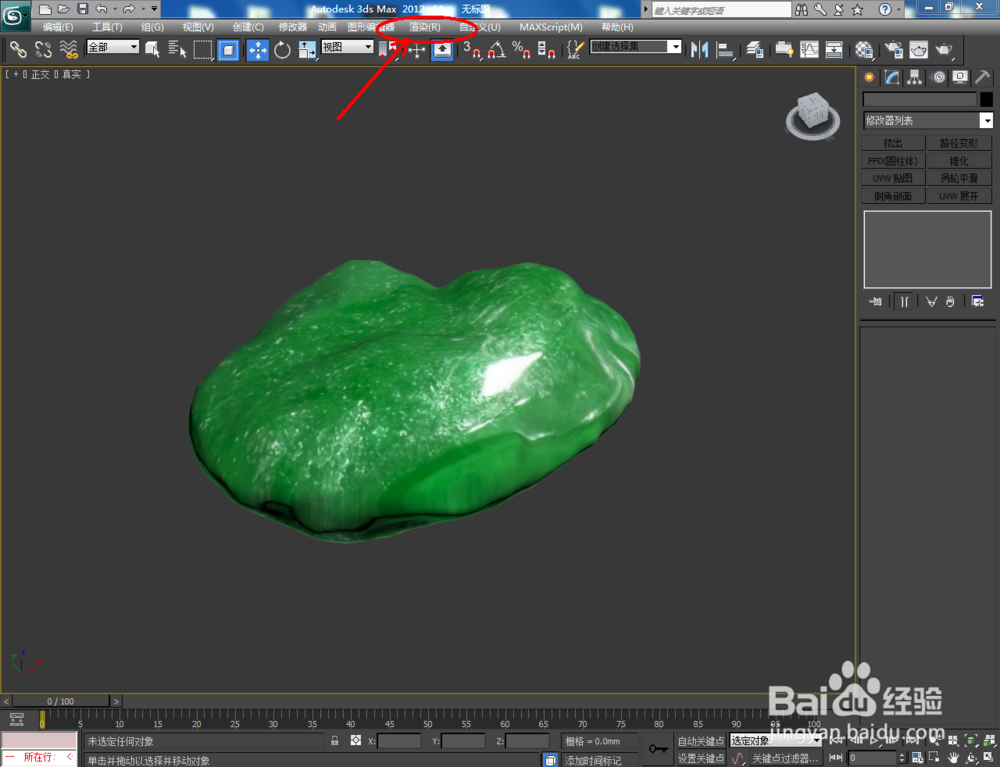Open the 3ds Max application menu logo
The width and height of the screenshot is (1000, 767).
(x=15, y=16)
